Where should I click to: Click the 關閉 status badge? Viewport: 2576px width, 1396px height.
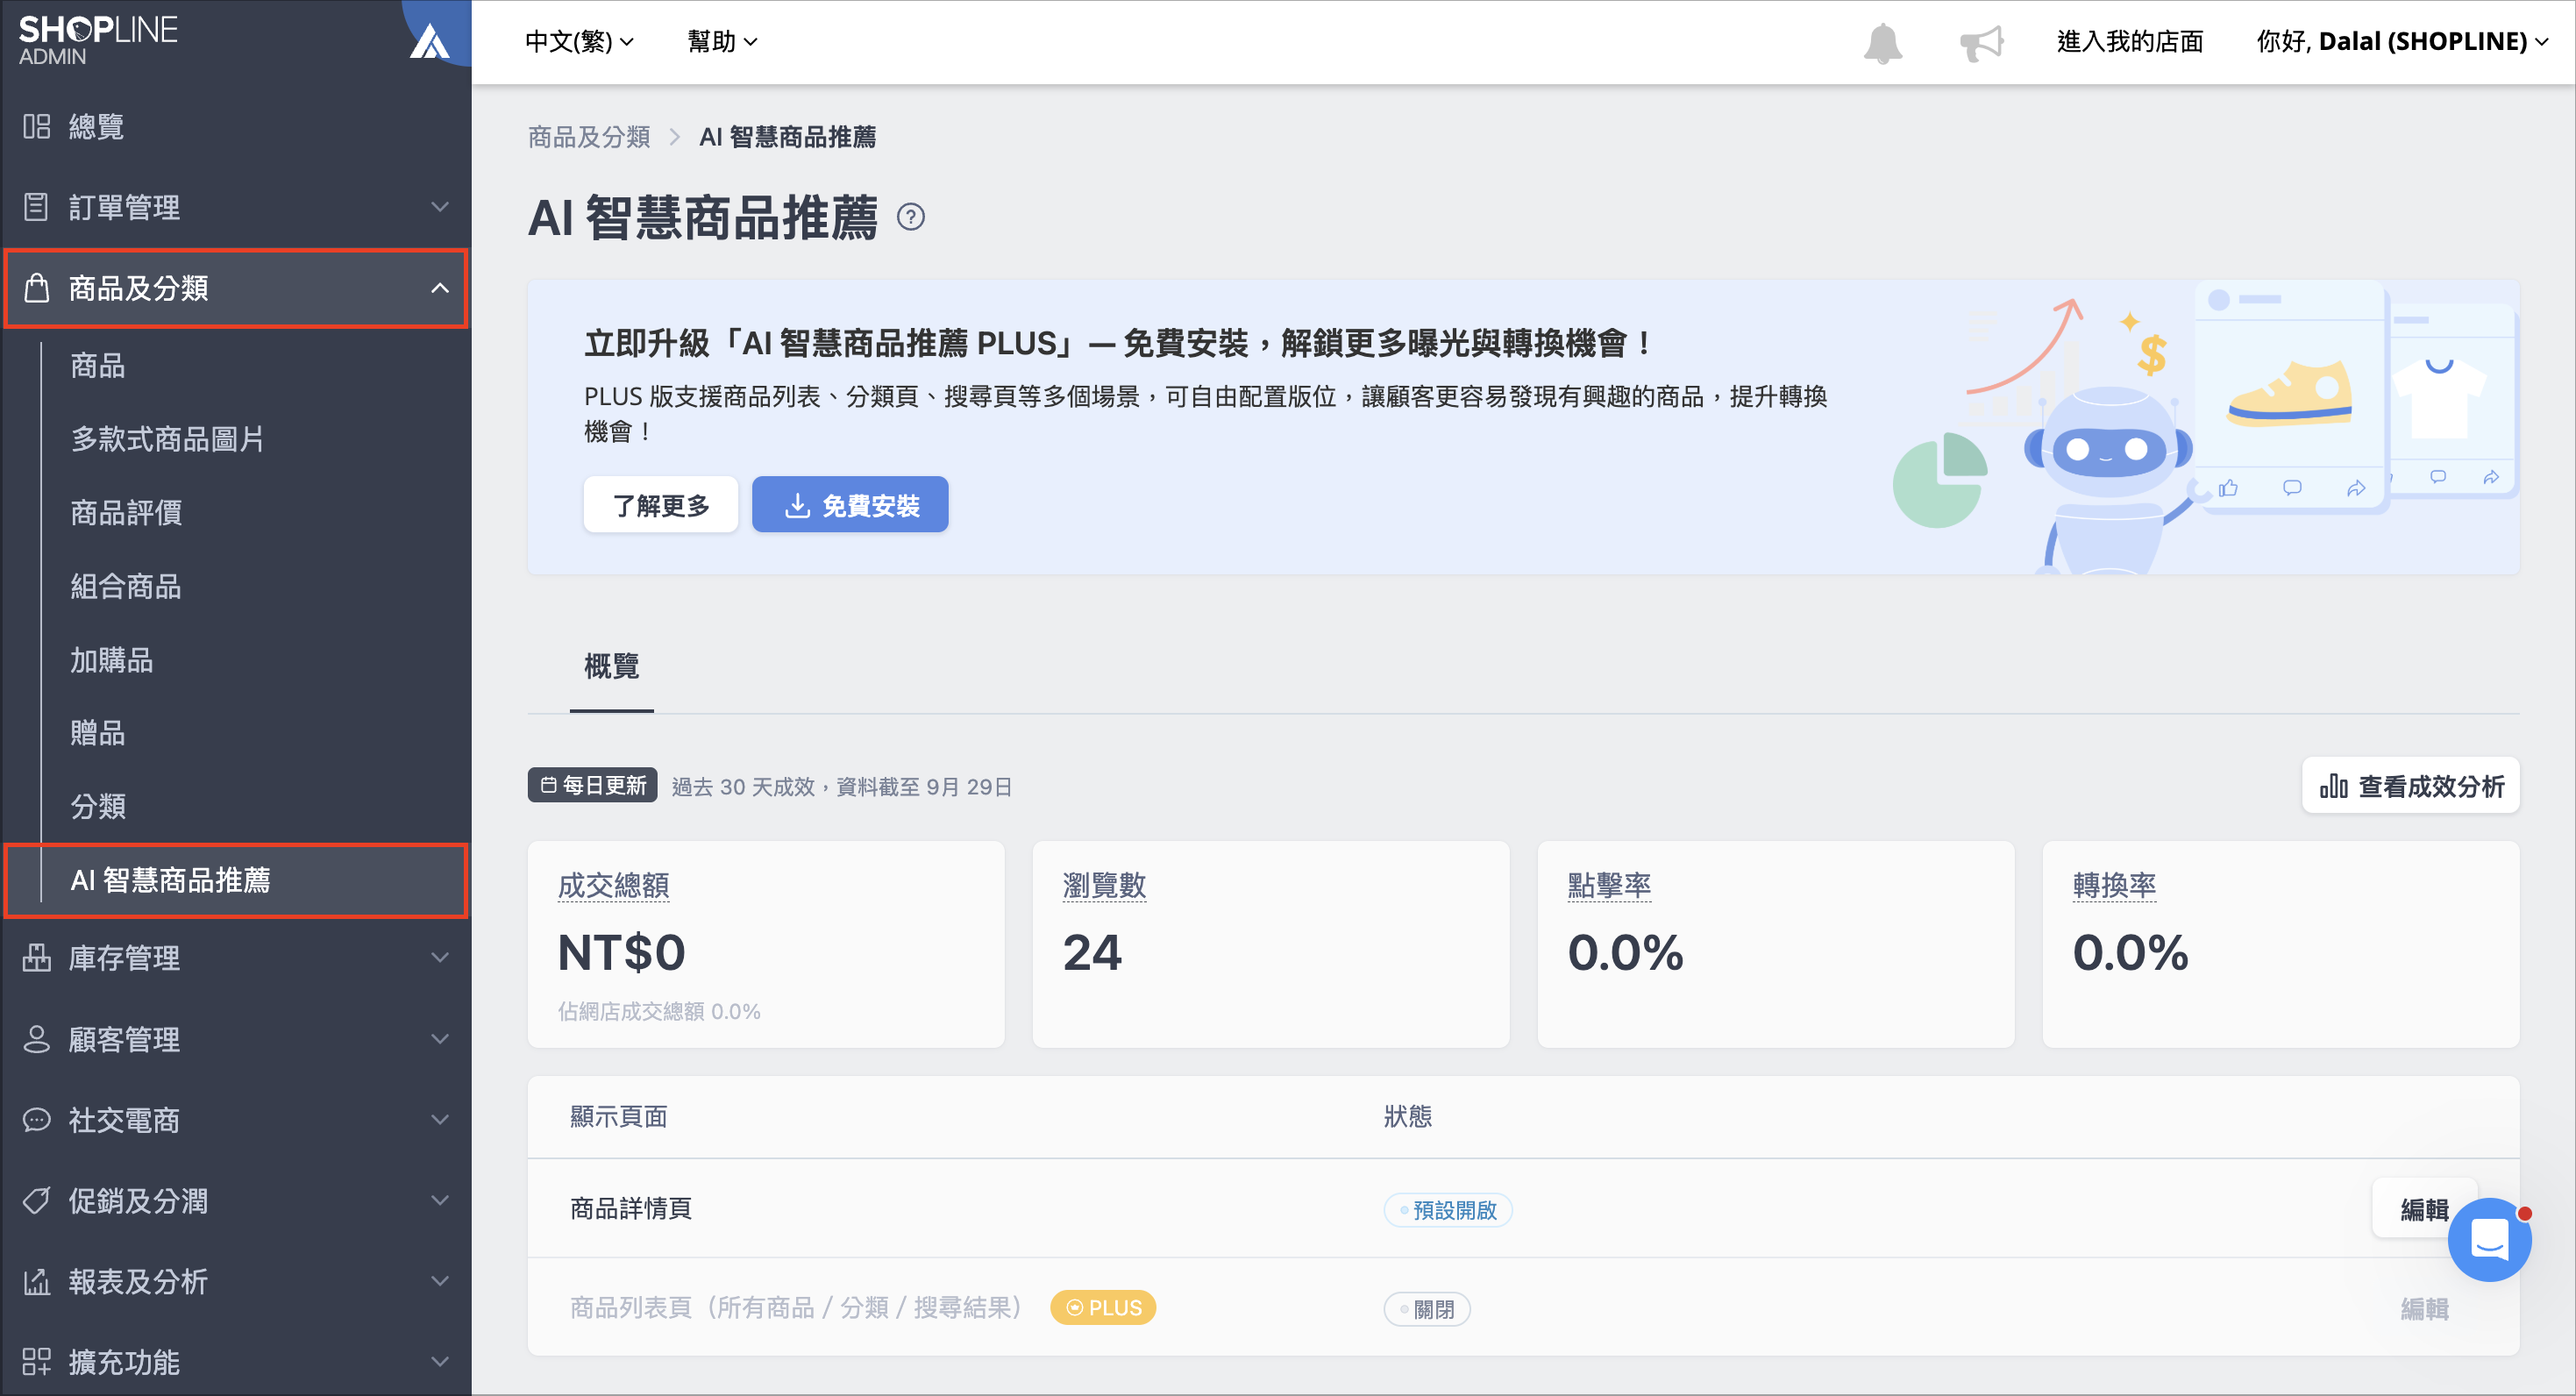1427,1309
